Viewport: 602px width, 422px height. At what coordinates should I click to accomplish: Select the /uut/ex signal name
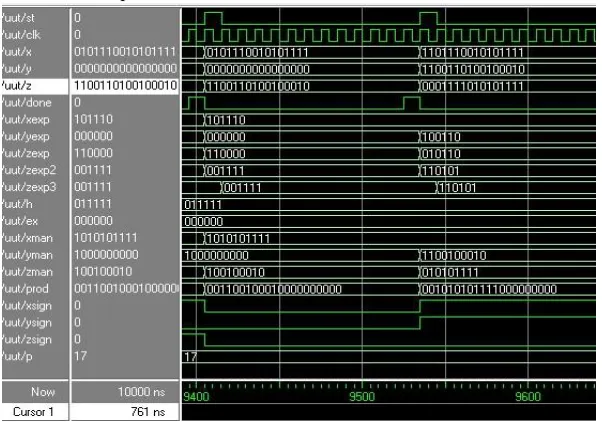(x=19, y=221)
